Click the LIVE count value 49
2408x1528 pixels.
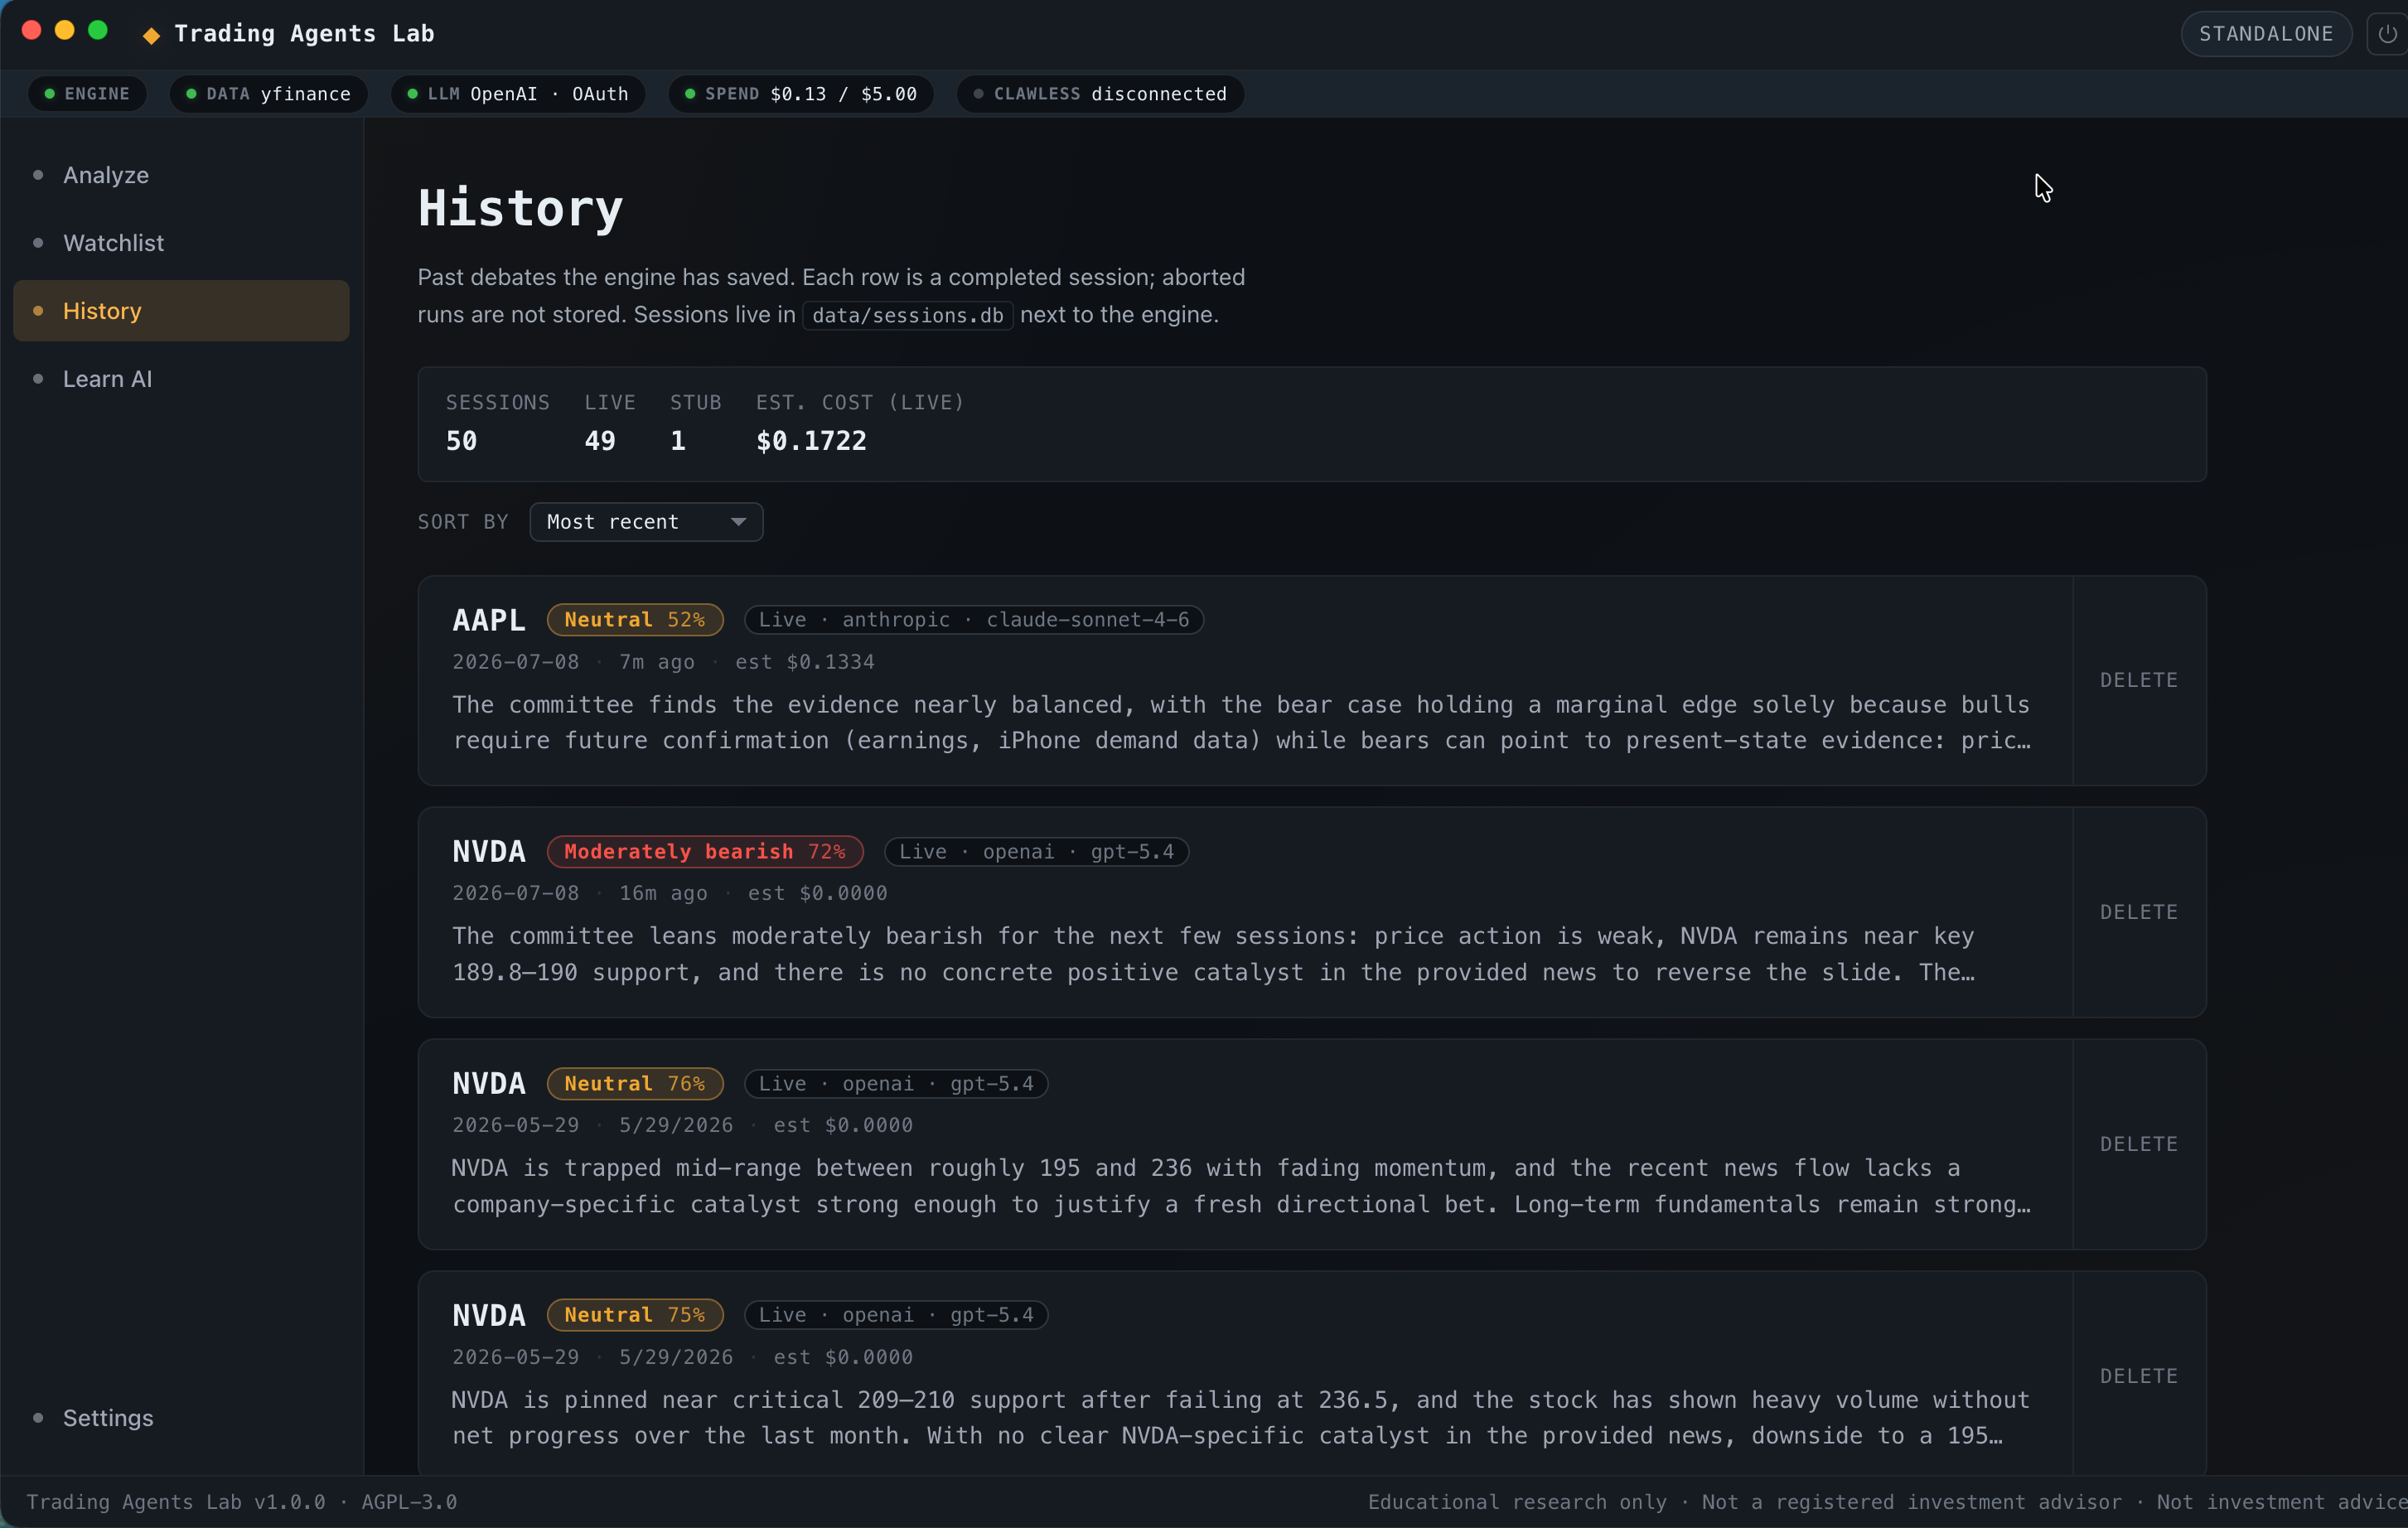click(600, 441)
